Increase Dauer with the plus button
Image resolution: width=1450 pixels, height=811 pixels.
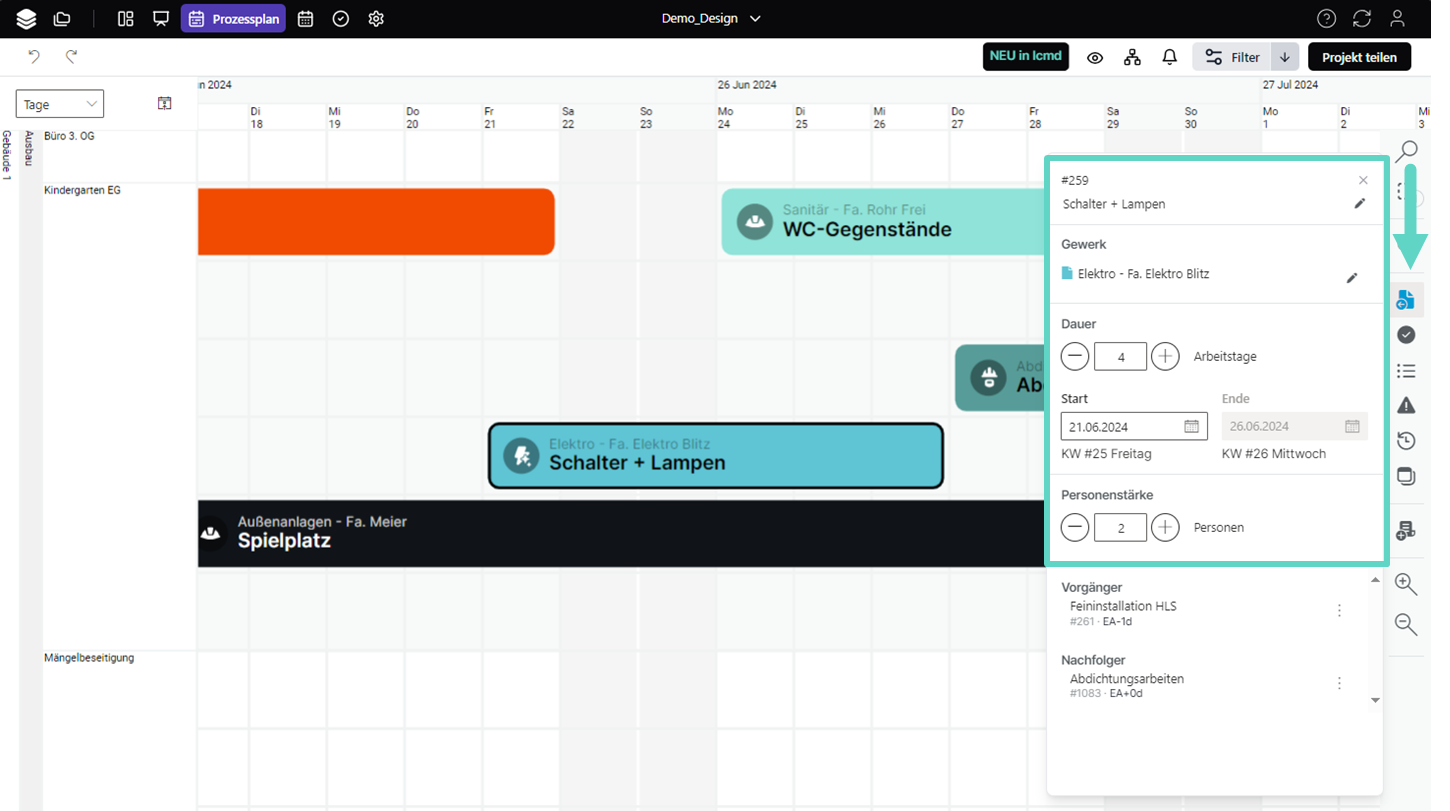click(1165, 356)
